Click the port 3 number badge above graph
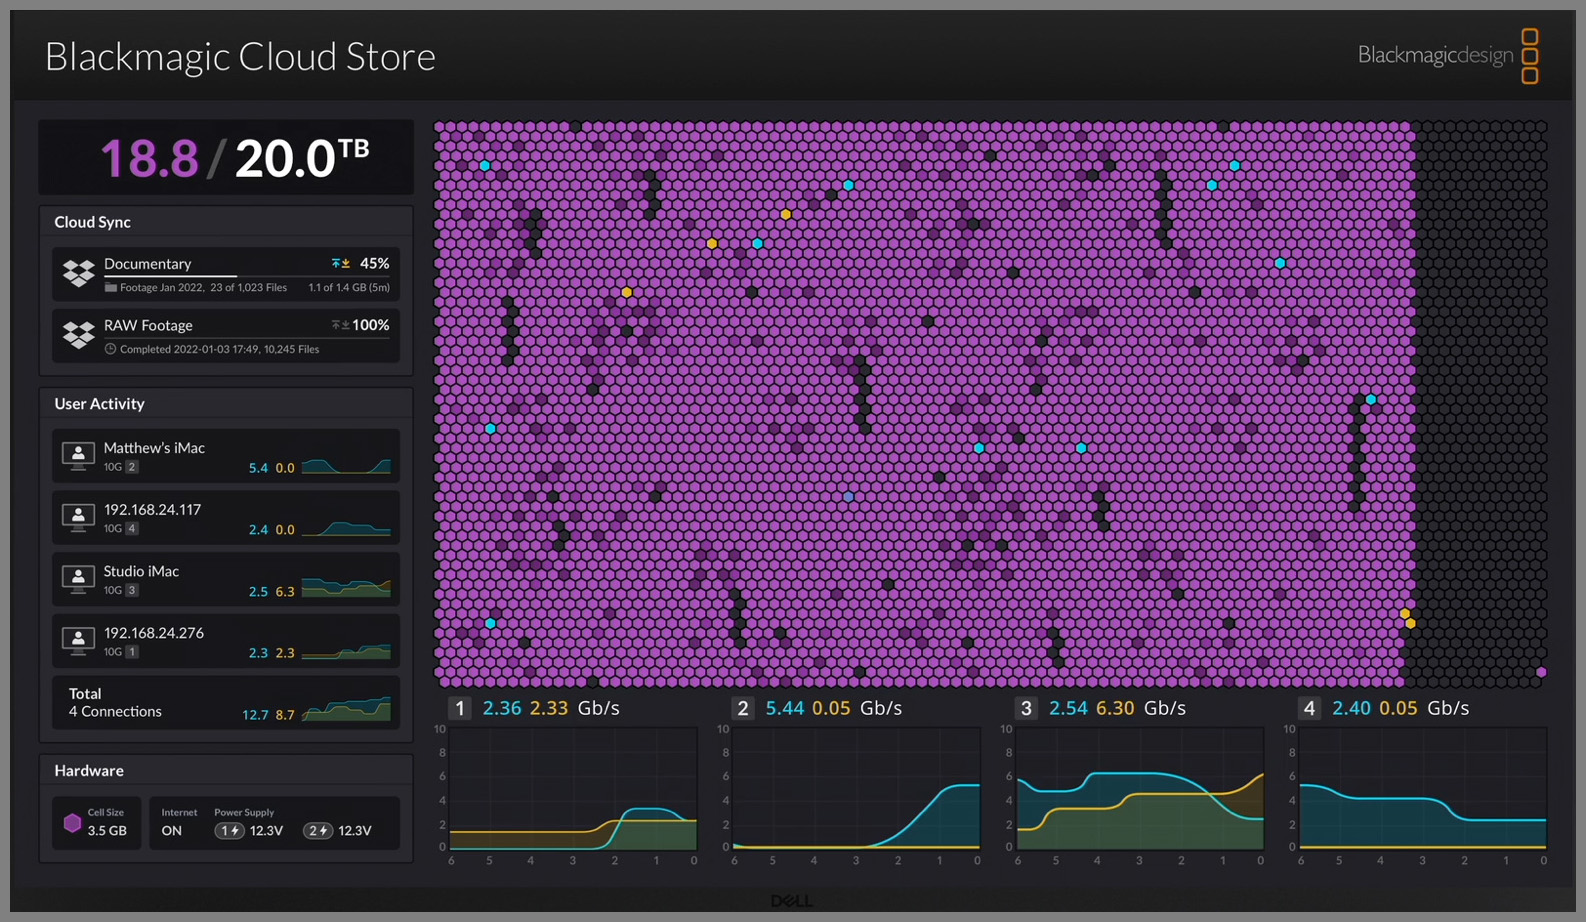 tap(1026, 708)
